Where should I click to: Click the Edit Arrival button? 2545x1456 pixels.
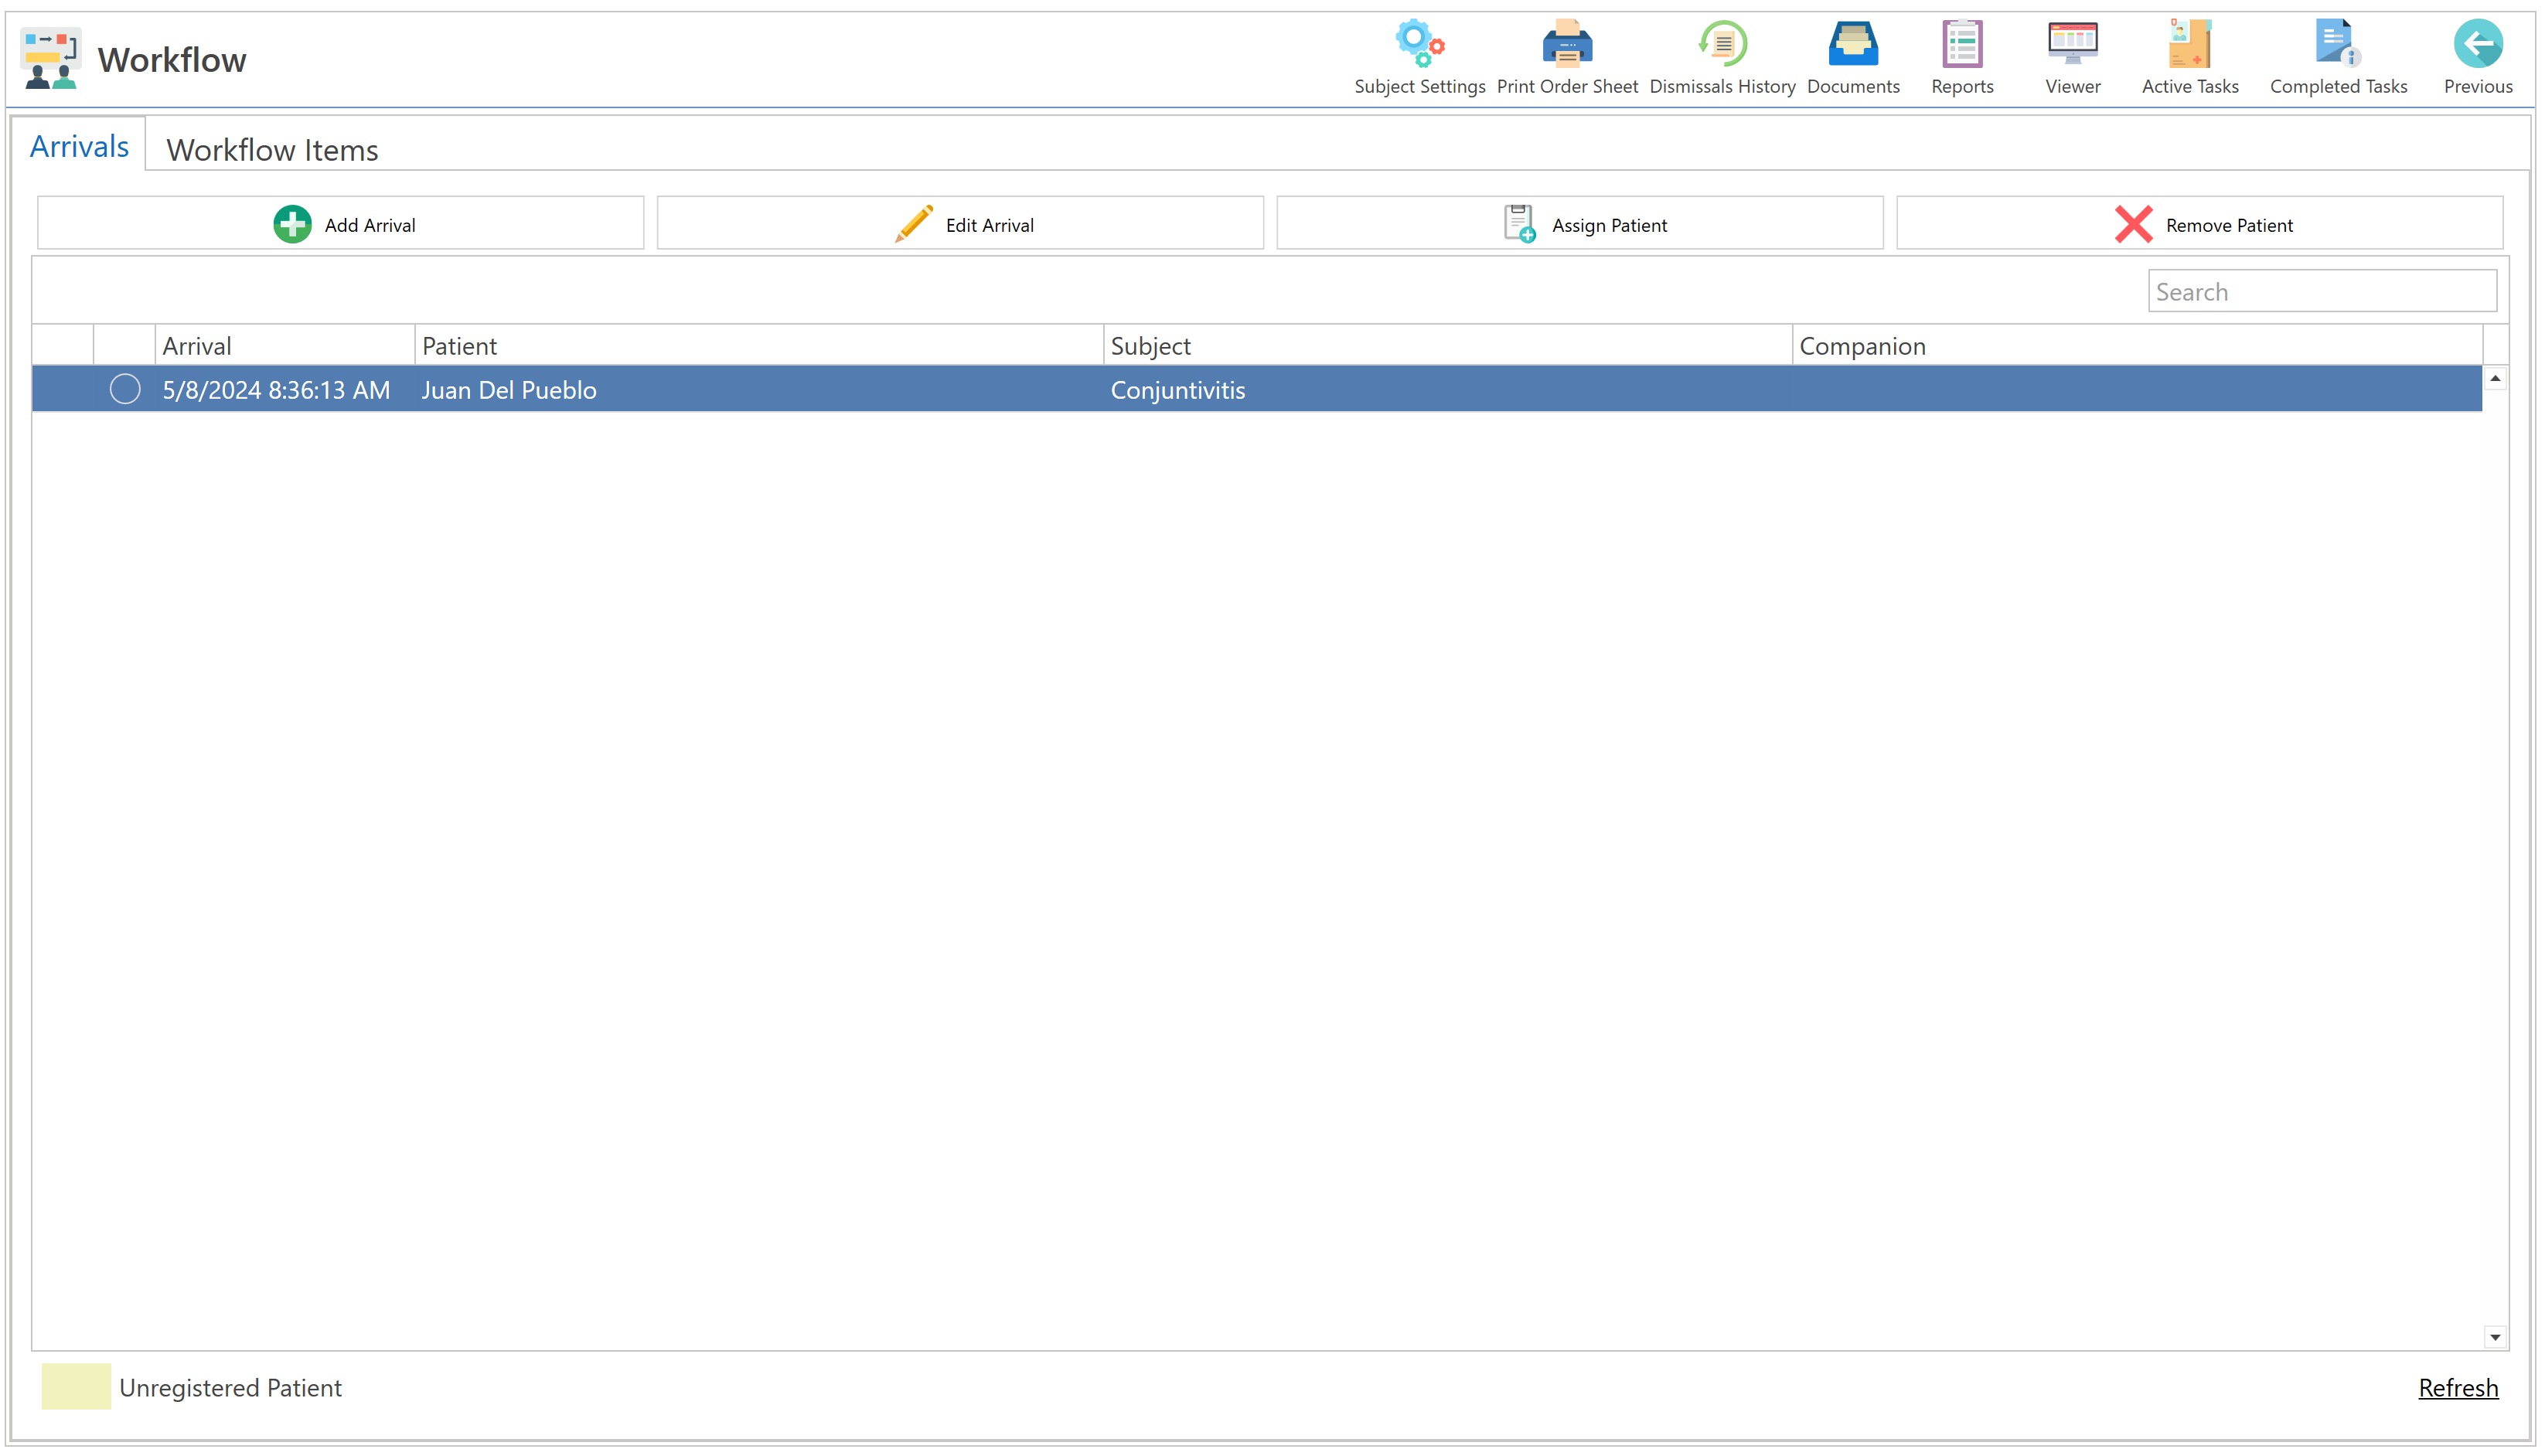(x=960, y=224)
